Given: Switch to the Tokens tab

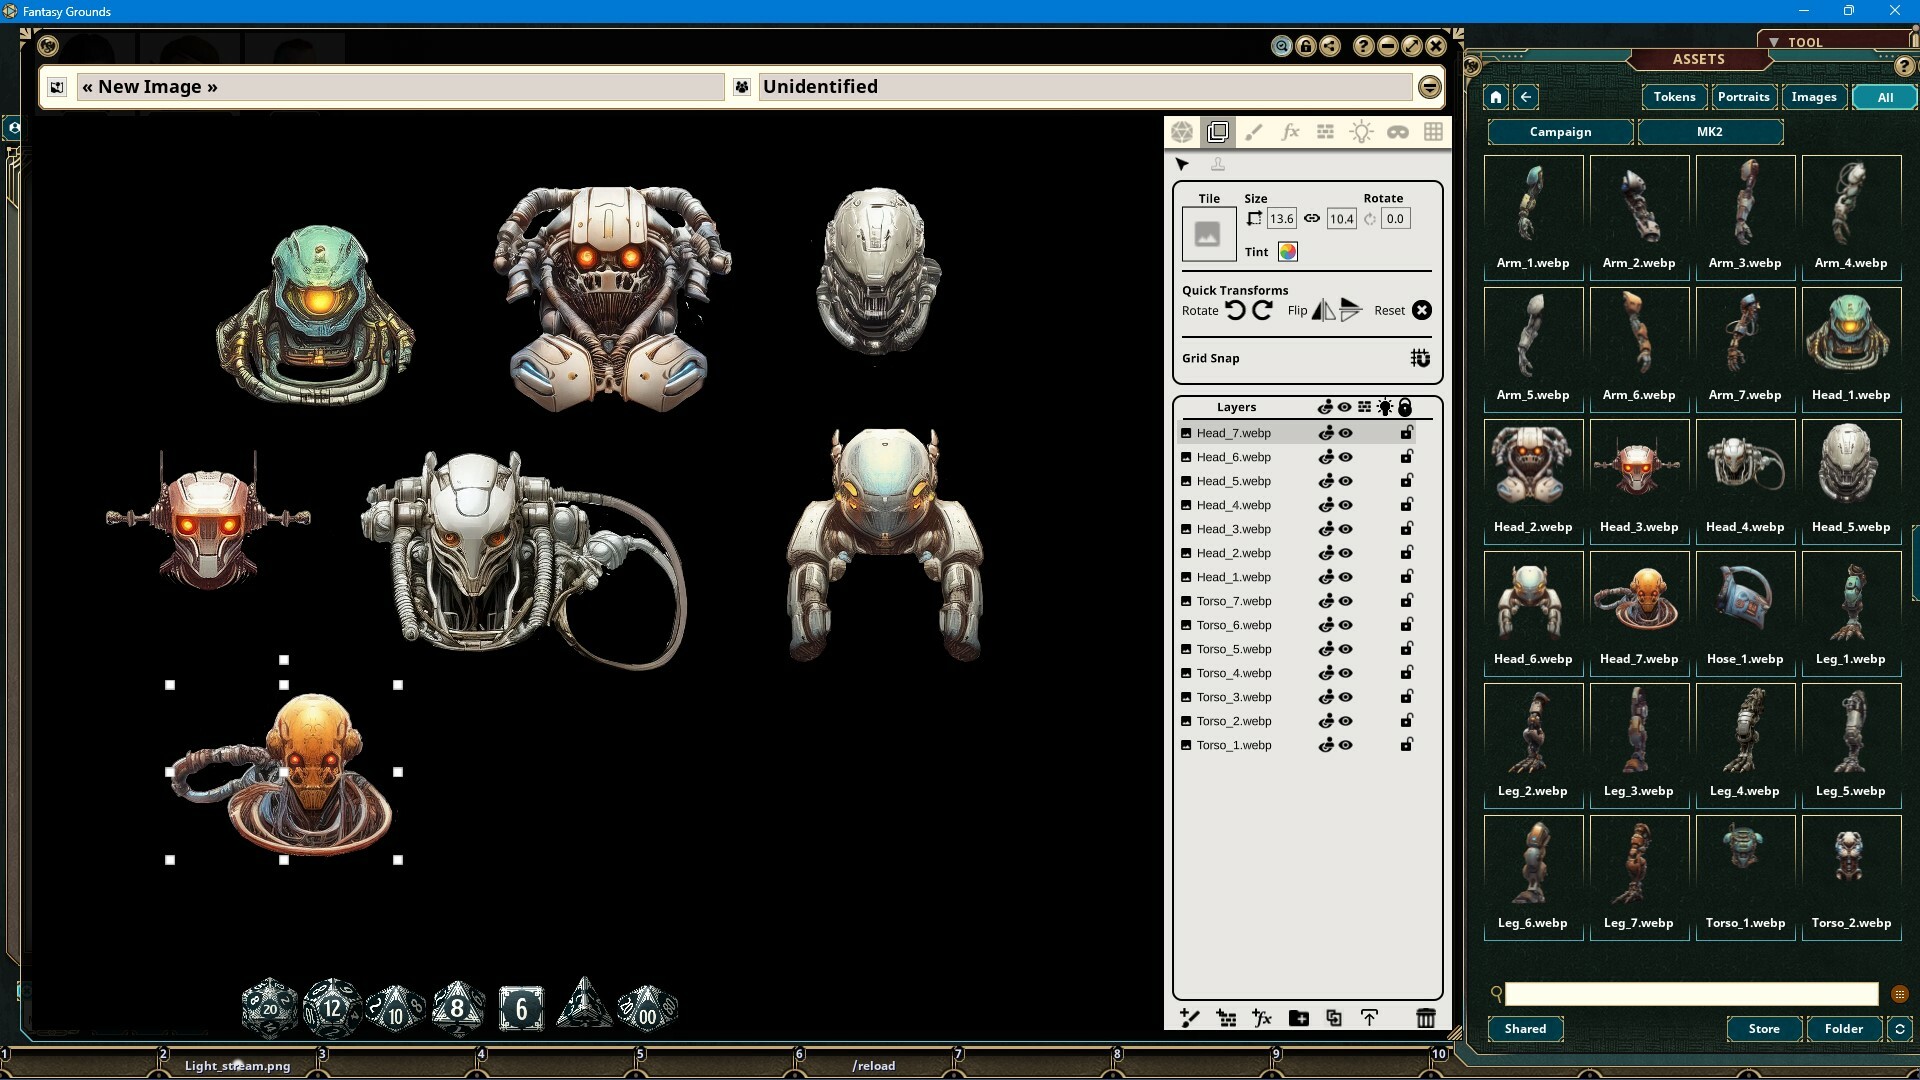Looking at the screenshot, I should point(1673,97).
